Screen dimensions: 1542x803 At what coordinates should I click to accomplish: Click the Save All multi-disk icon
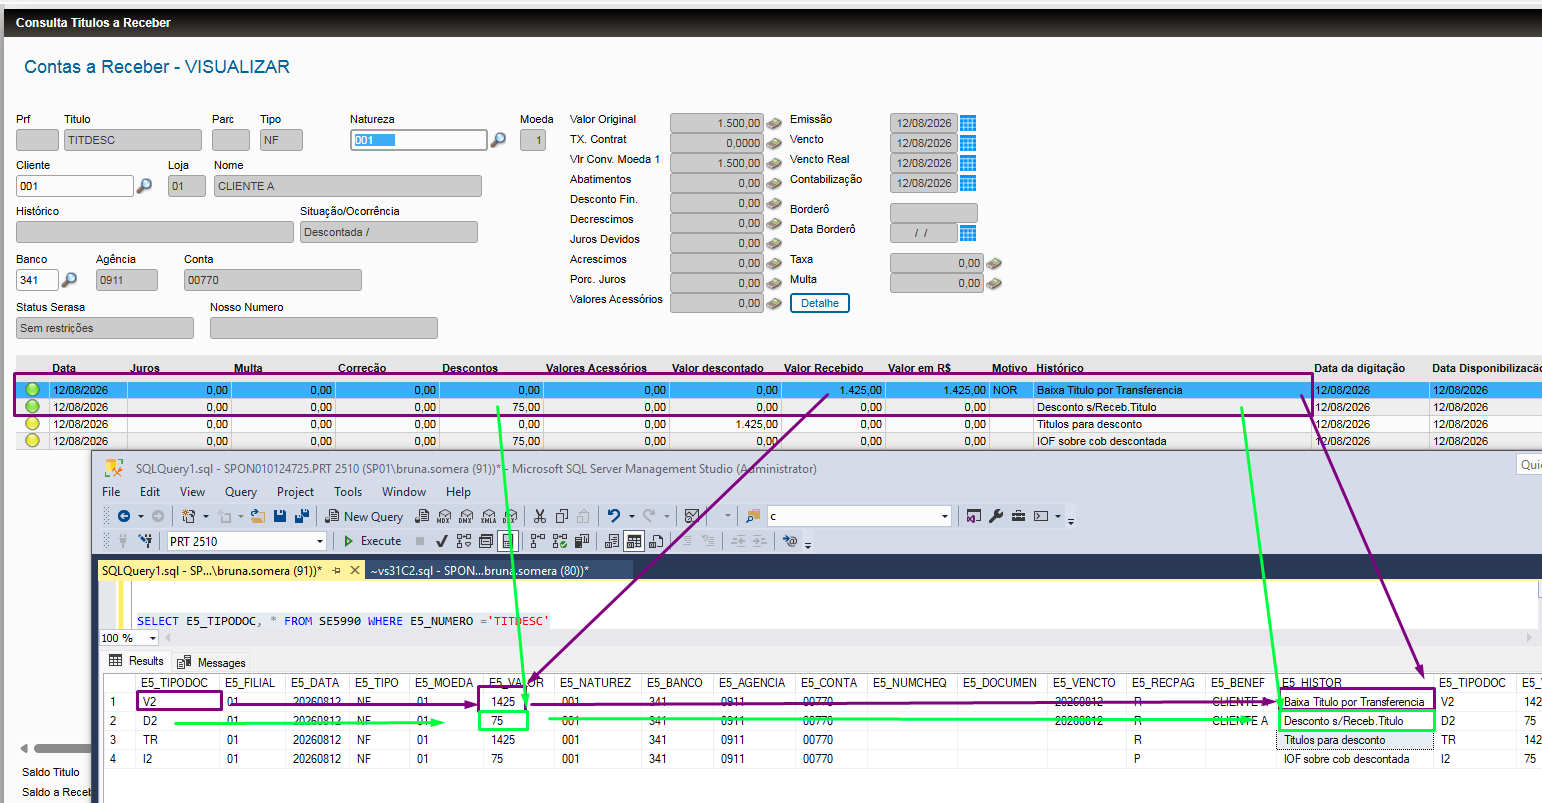[302, 516]
